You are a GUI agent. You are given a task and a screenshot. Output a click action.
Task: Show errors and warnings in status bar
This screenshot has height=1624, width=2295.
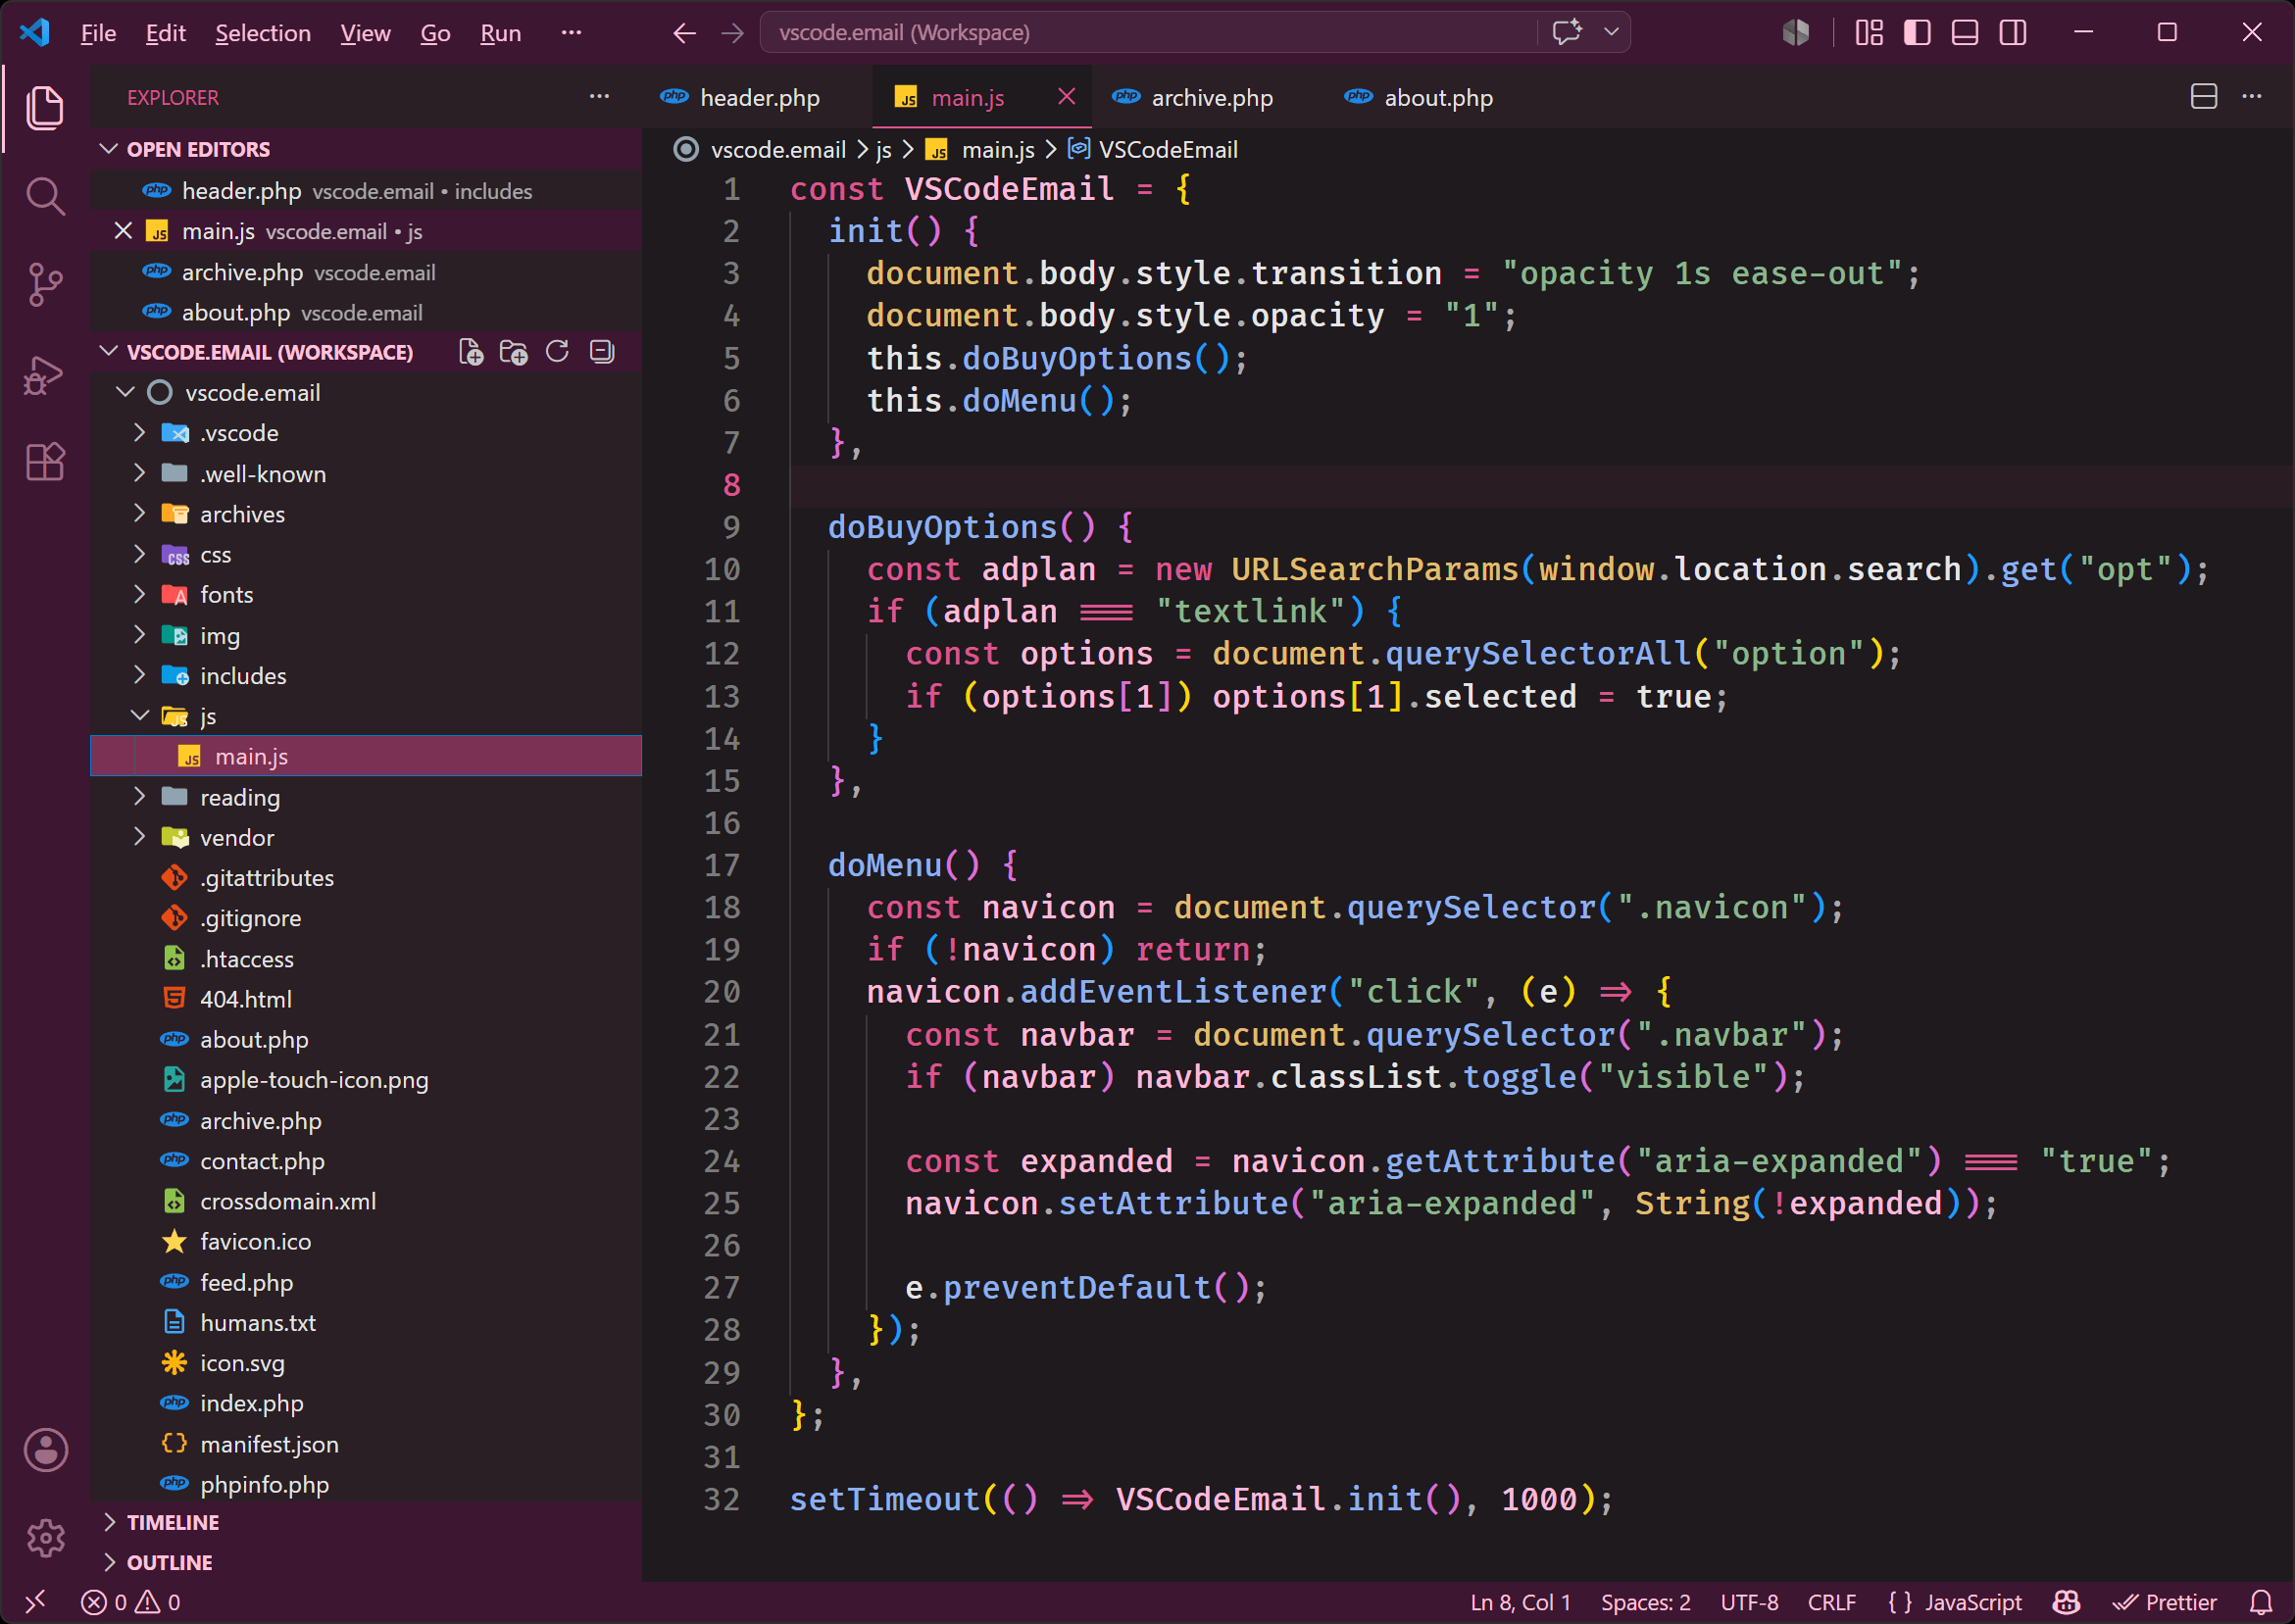tap(130, 1602)
